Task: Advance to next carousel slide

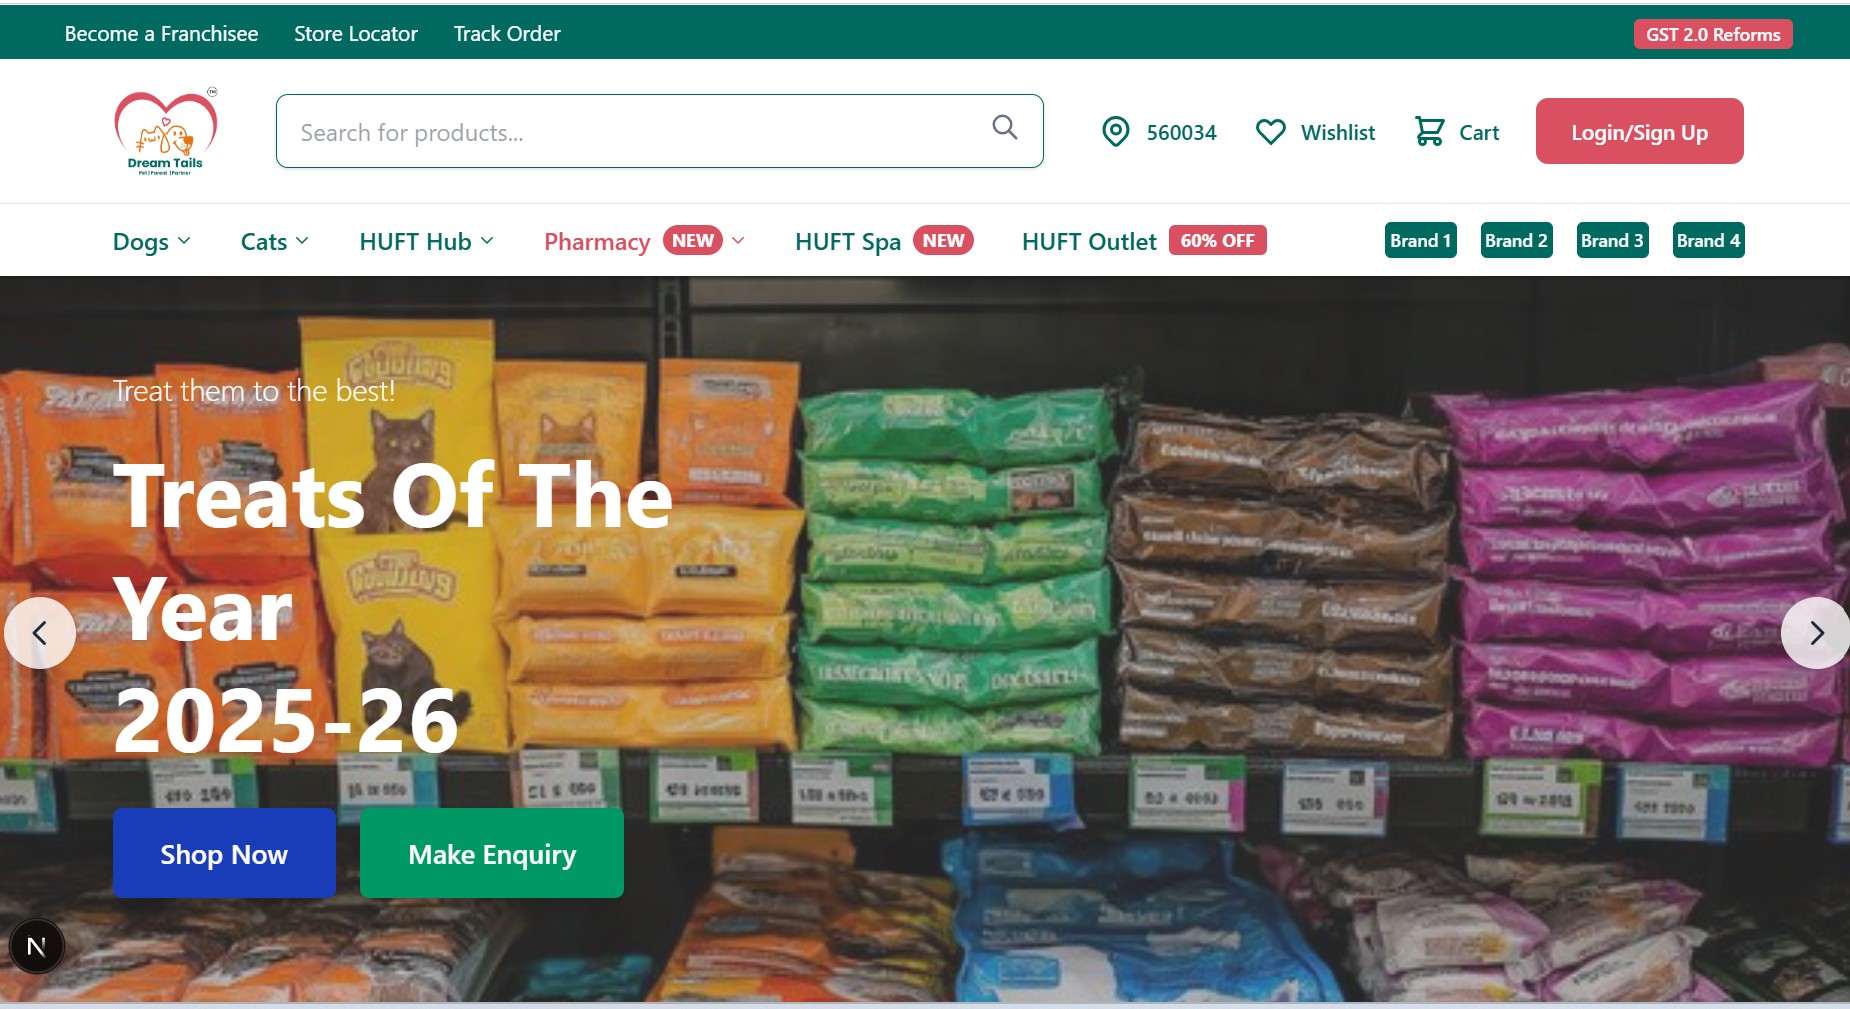Action: click(1816, 633)
